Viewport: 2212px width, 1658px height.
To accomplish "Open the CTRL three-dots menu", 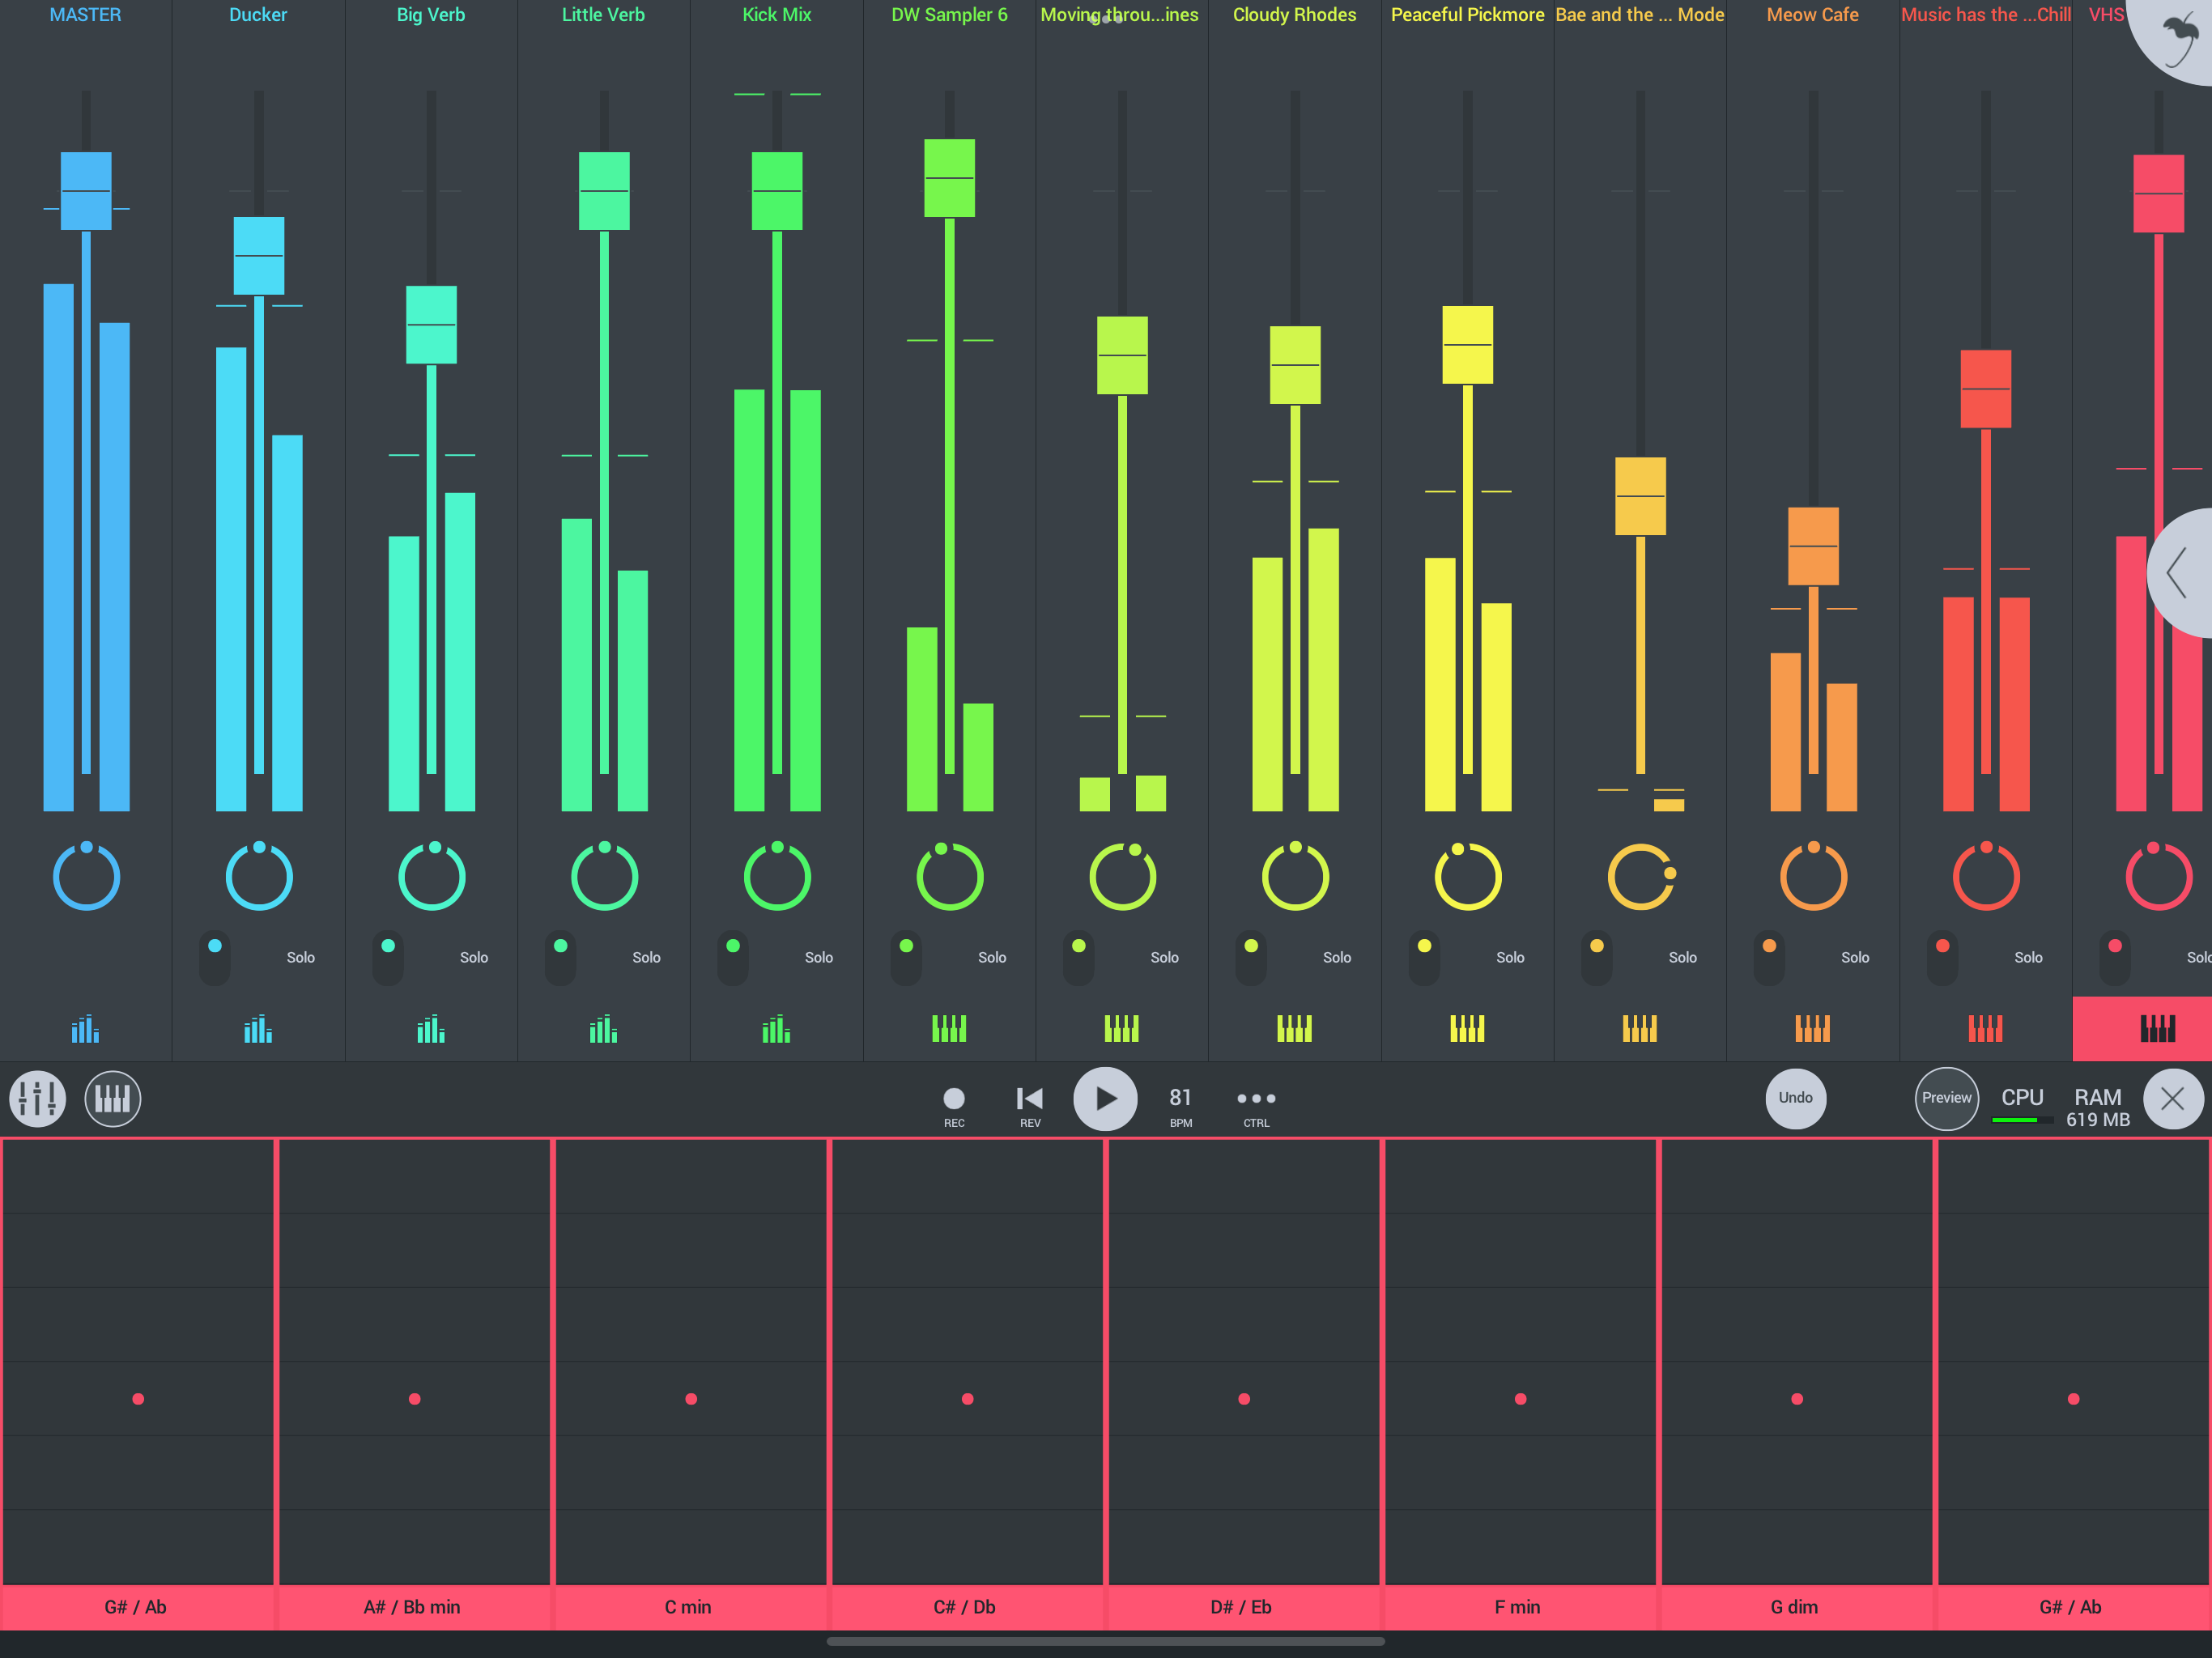I will tap(1256, 1099).
